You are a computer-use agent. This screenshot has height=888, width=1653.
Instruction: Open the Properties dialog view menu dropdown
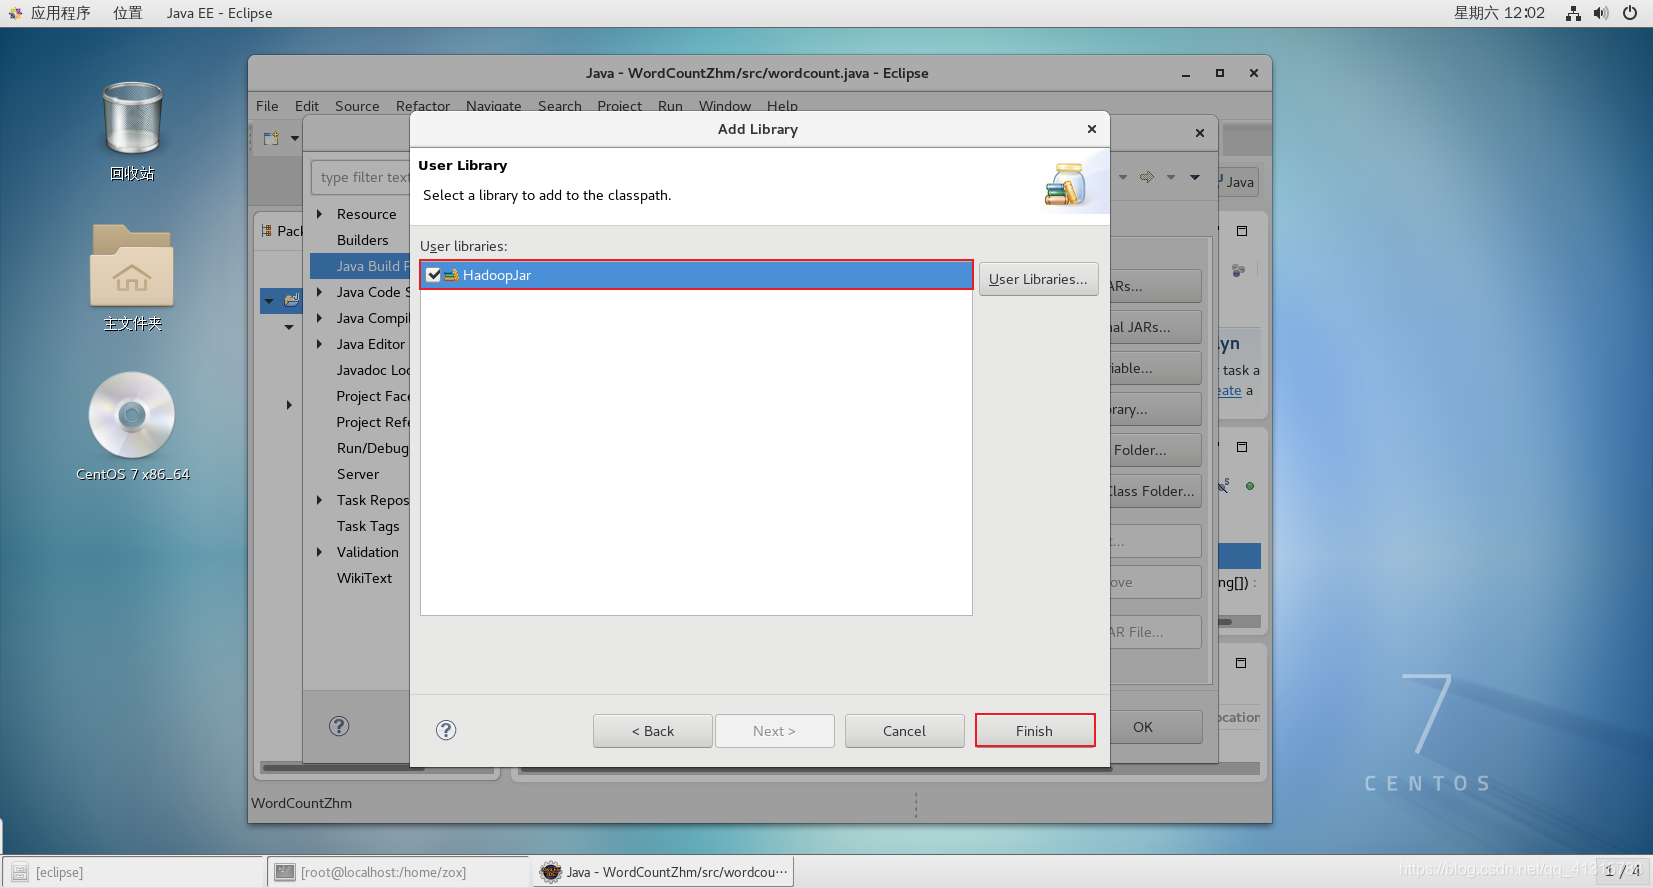pos(1195,177)
